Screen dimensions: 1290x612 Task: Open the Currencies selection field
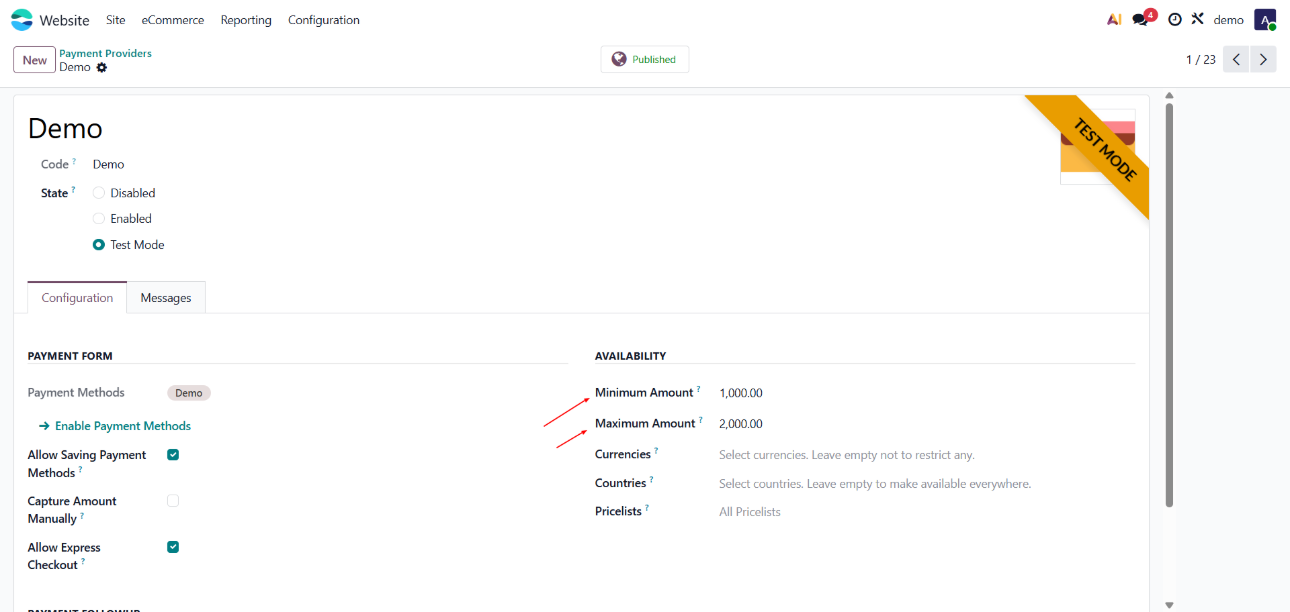tap(846, 455)
